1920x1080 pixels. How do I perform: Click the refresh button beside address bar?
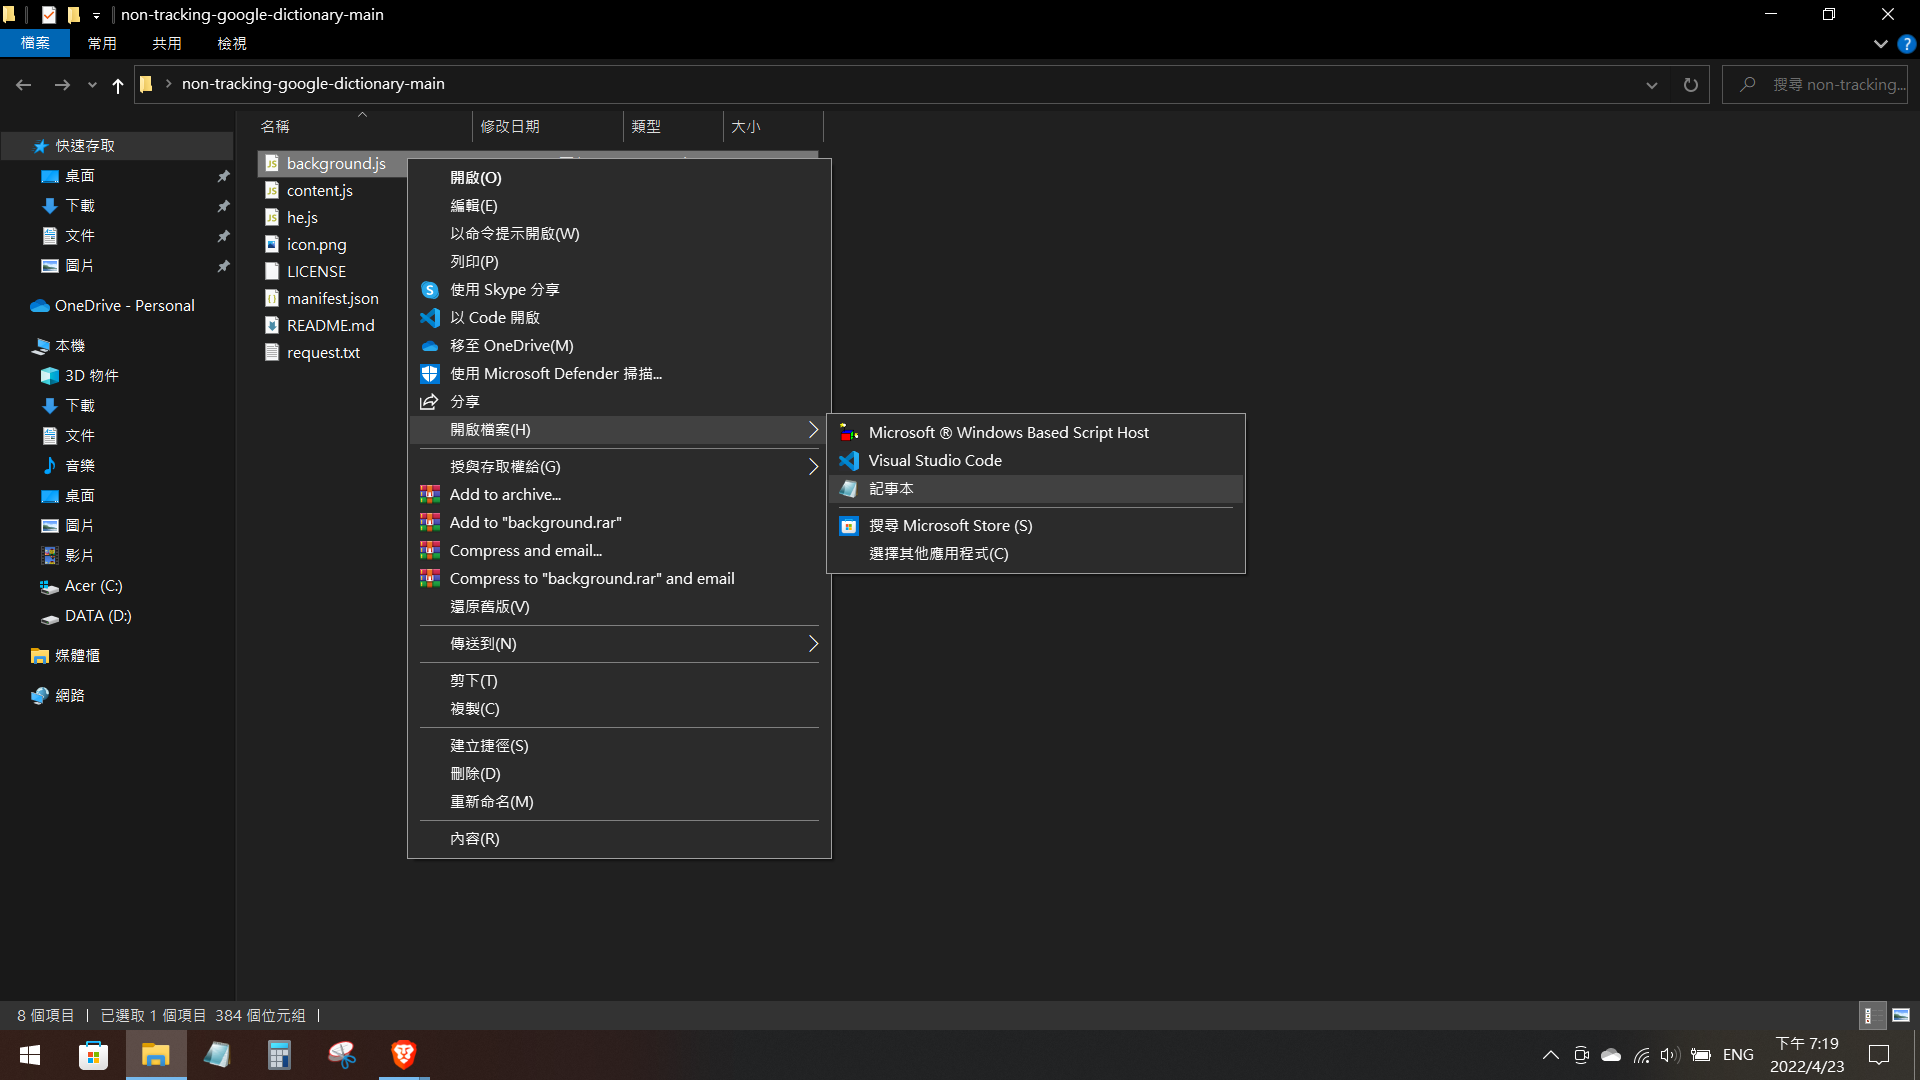(1690, 85)
